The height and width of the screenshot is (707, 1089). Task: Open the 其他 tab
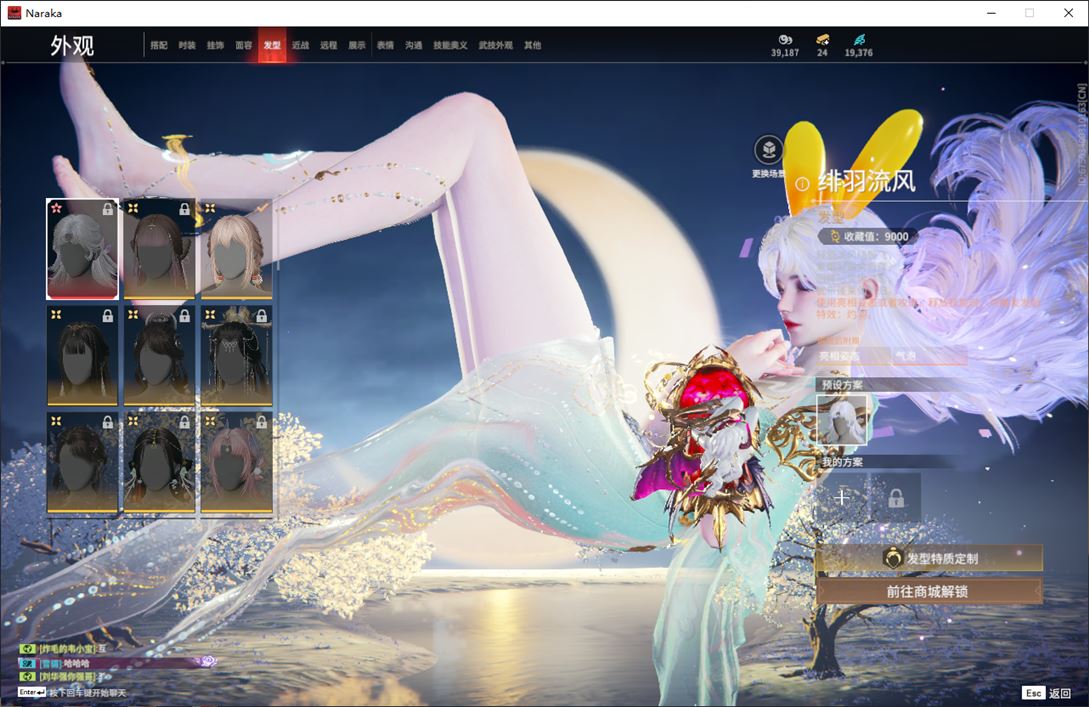pyautogui.click(x=532, y=45)
